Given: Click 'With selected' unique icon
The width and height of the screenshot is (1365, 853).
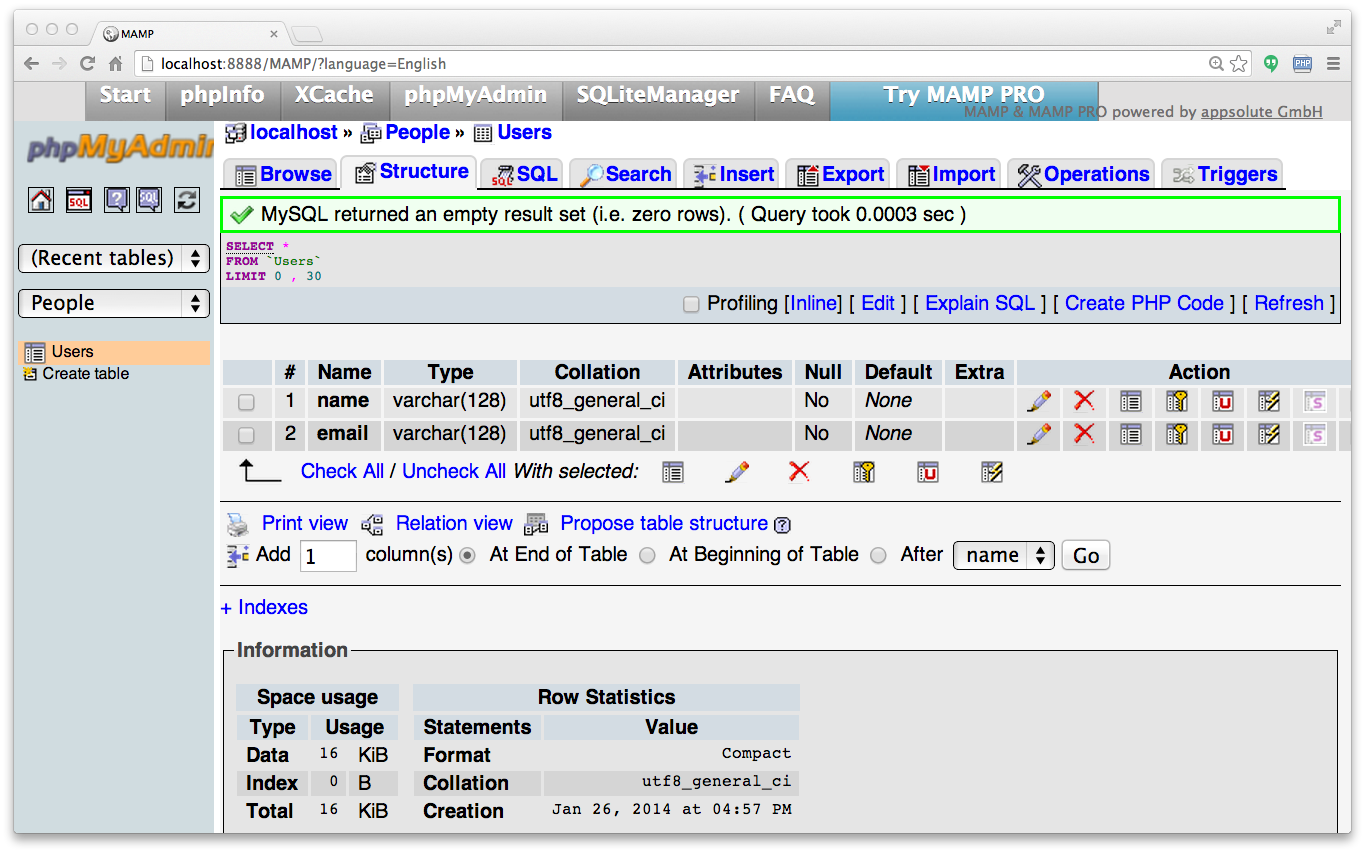Looking at the screenshot, I should pyautogui.click(x=928, y=472).
